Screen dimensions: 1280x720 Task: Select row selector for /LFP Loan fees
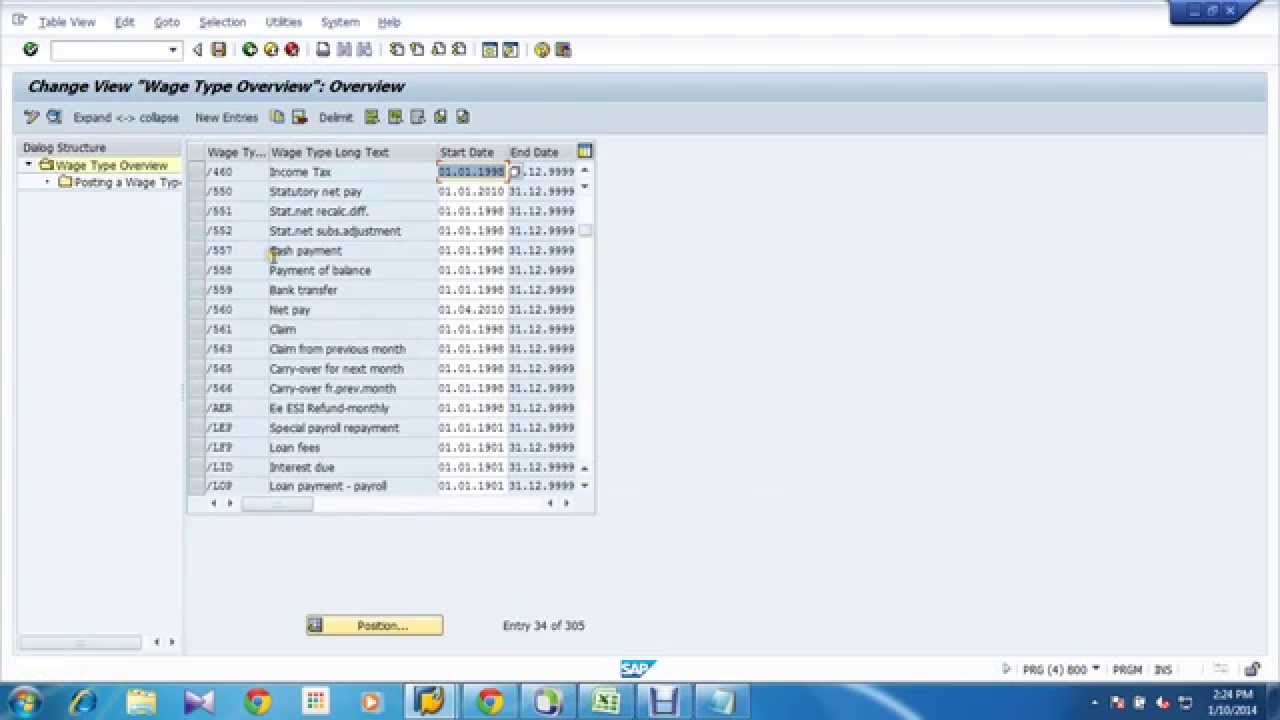pyautogui.click(x=196, y=447)
